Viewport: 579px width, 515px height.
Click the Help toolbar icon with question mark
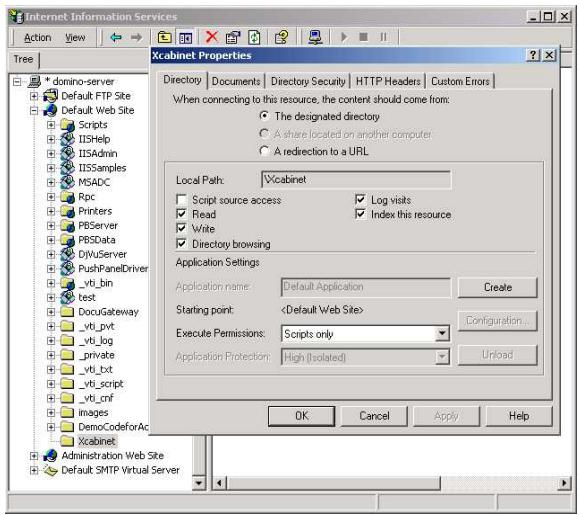(x=281, y=37)
